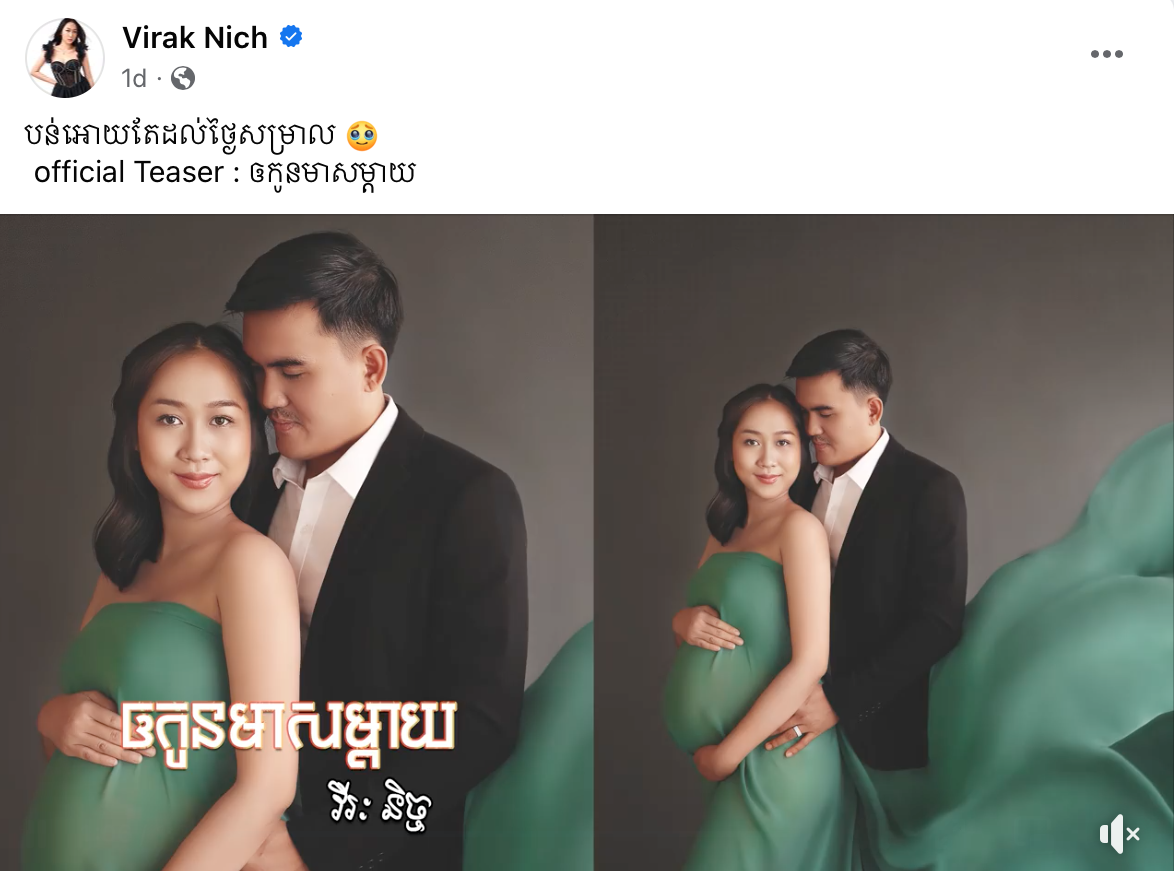Click the first Khmer caption line
This screenshot has width=1174, height=871.
point(180,135)
